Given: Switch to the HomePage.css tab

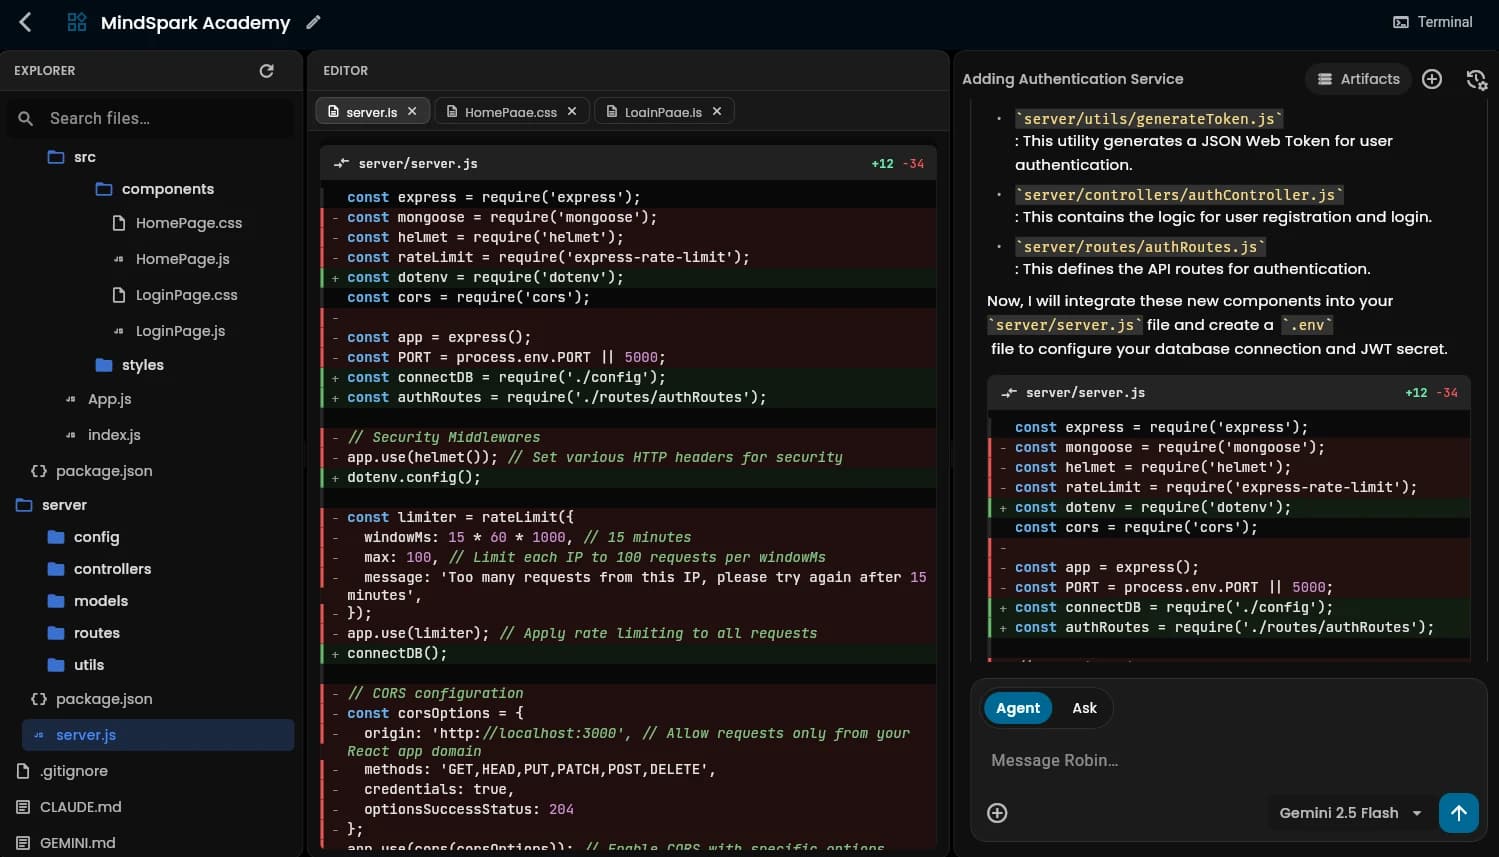Looking at the screenshot, I should (512, 111).
